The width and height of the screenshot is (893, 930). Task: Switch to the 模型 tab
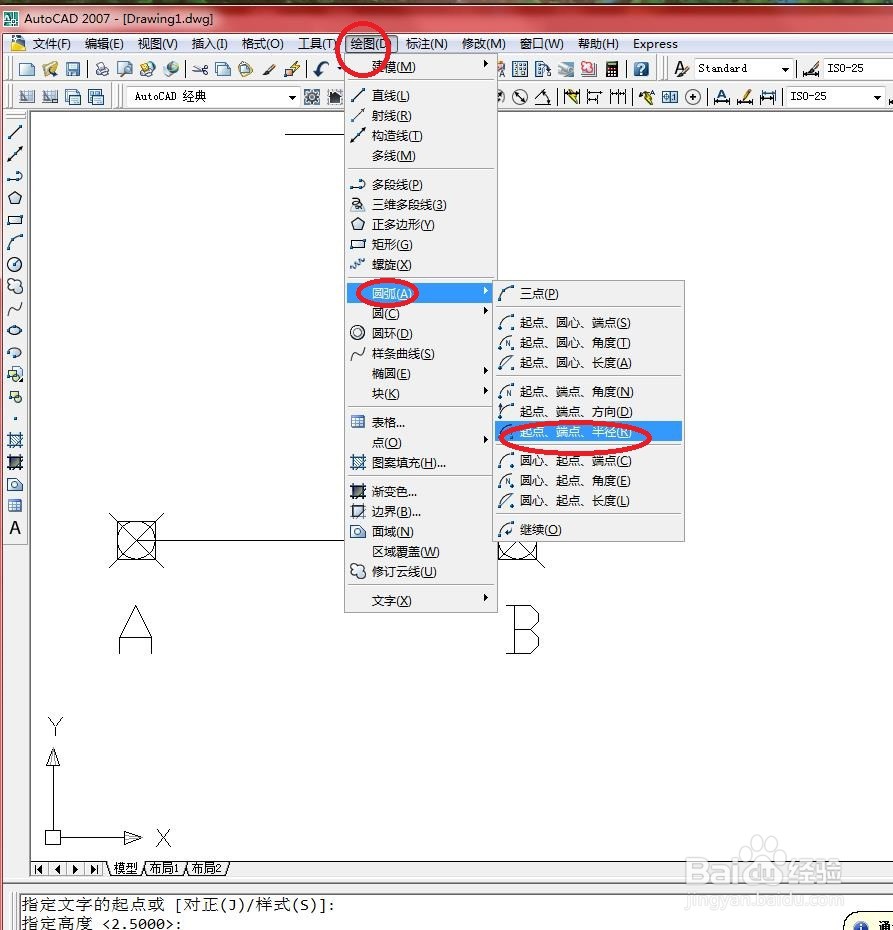pos(125,868)
